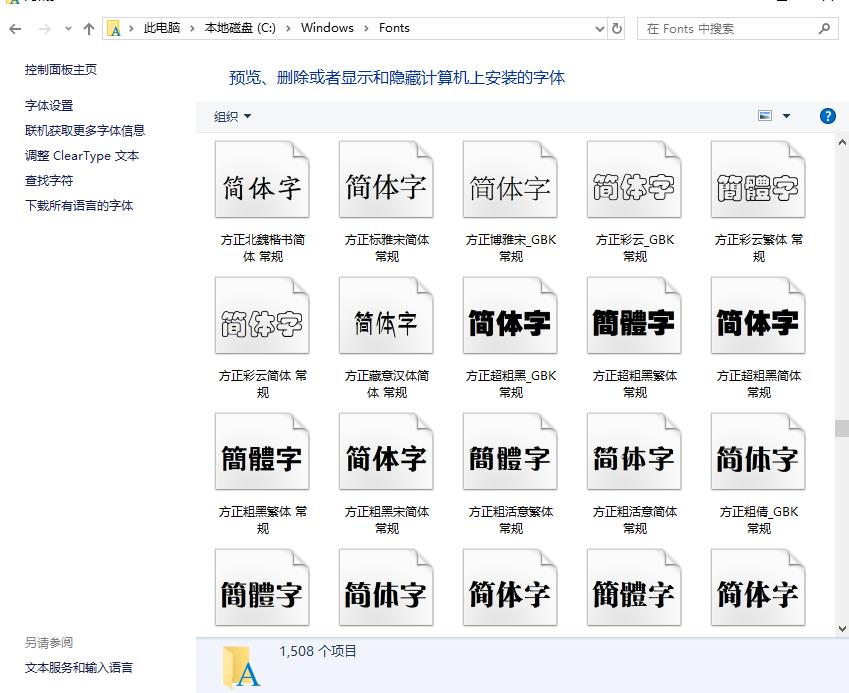
Task: Open 查找字符 link
Action: tap(49, 181)
